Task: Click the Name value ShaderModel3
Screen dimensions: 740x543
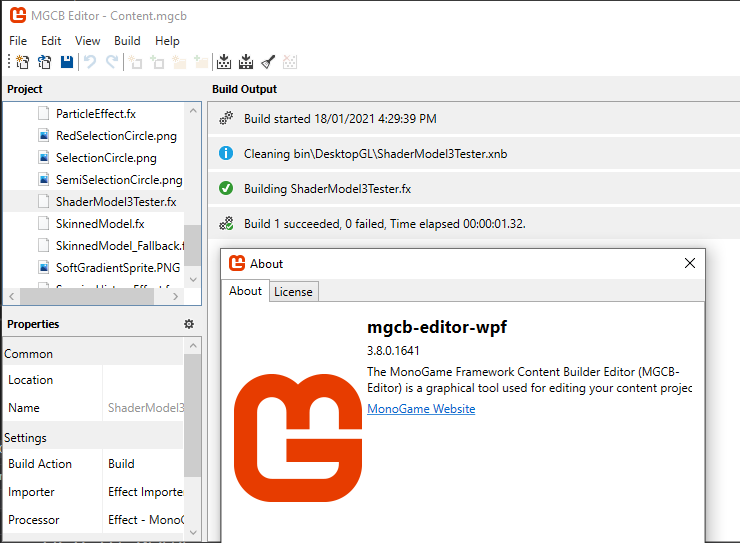Action: [x=146, y=408]
